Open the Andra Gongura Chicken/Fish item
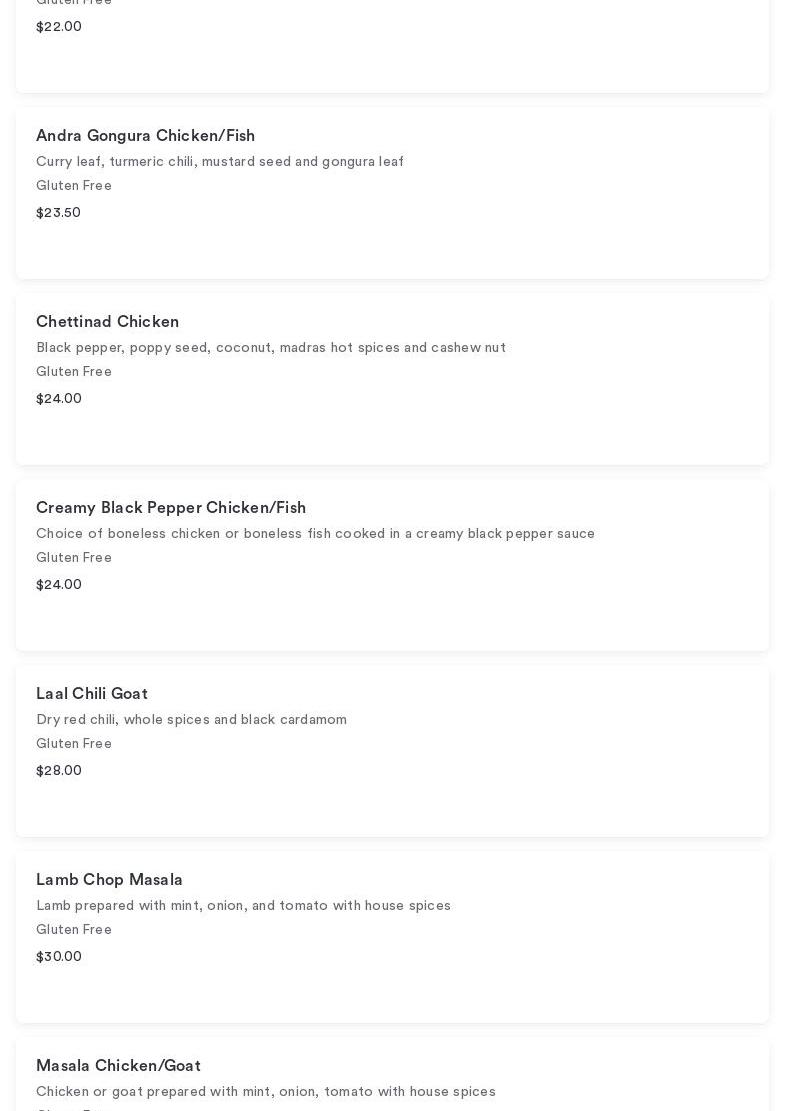 [146, 136]
